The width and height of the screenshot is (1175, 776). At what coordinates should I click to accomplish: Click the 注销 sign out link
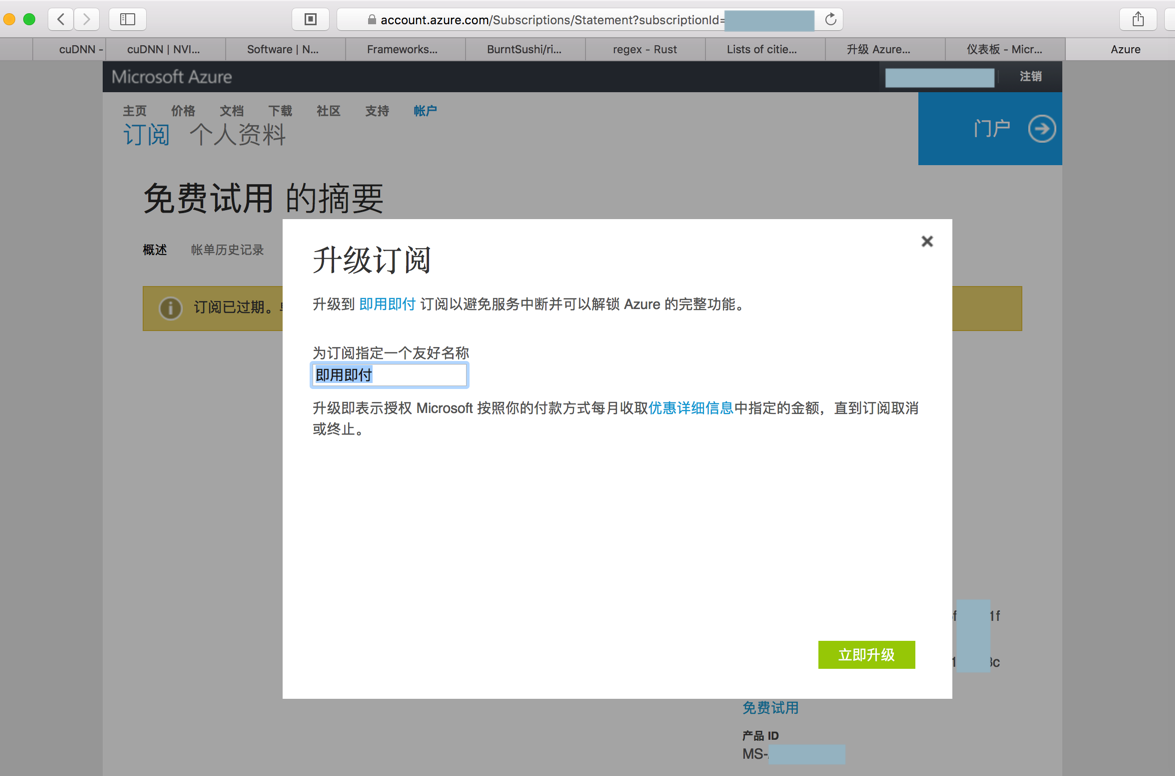click(x=1030, y=76)
